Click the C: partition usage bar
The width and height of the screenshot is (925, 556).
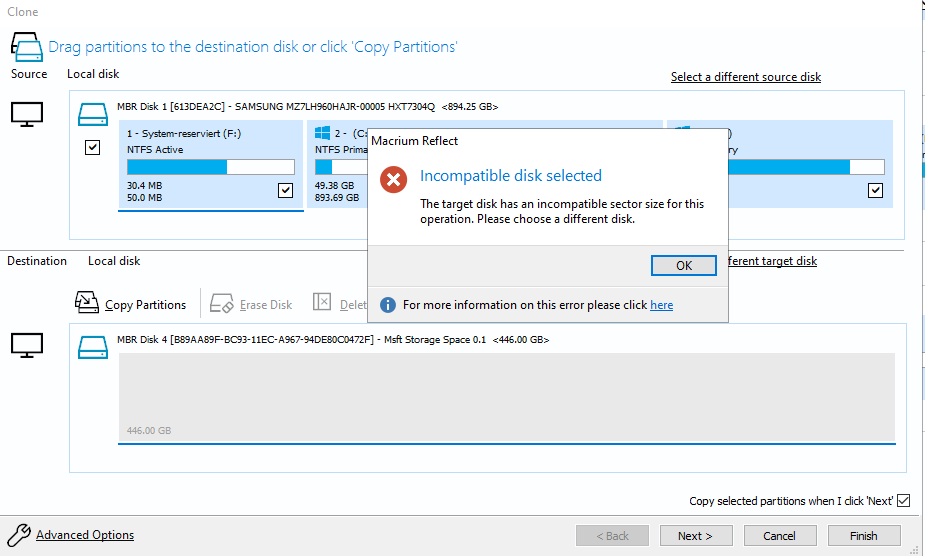[x=341, y=167]
